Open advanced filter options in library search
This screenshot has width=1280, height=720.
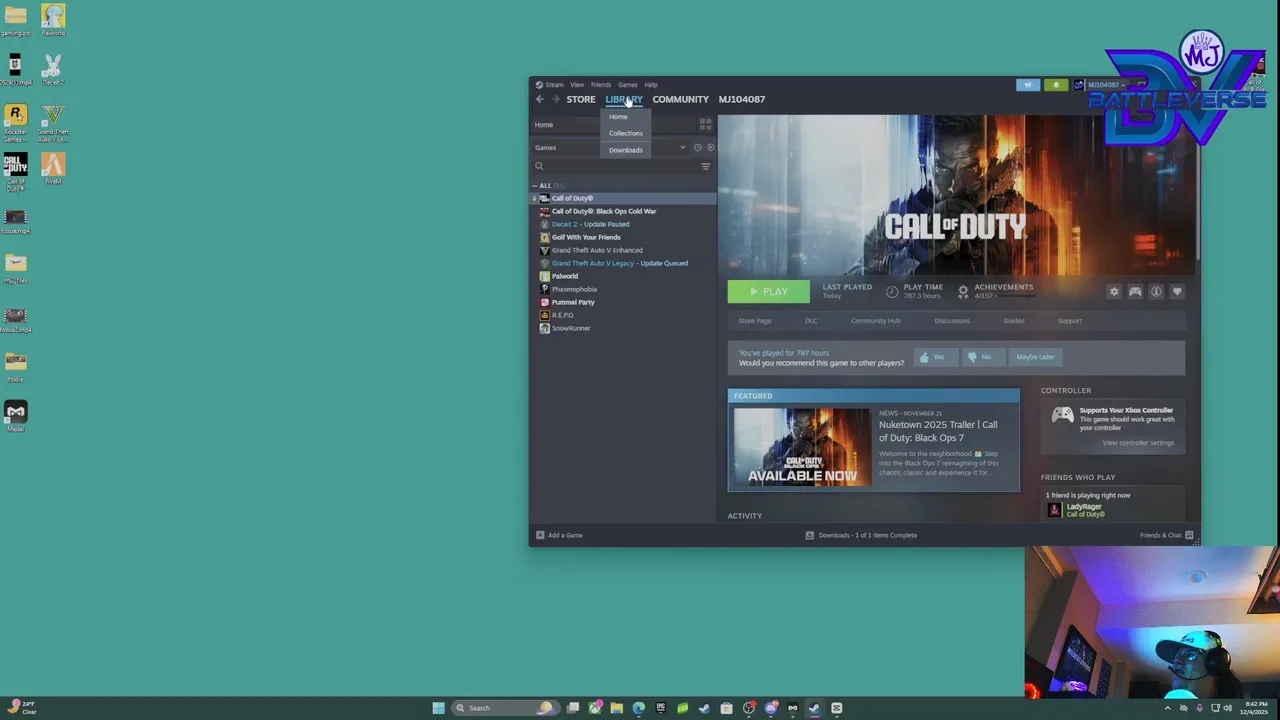click(705, 167)
